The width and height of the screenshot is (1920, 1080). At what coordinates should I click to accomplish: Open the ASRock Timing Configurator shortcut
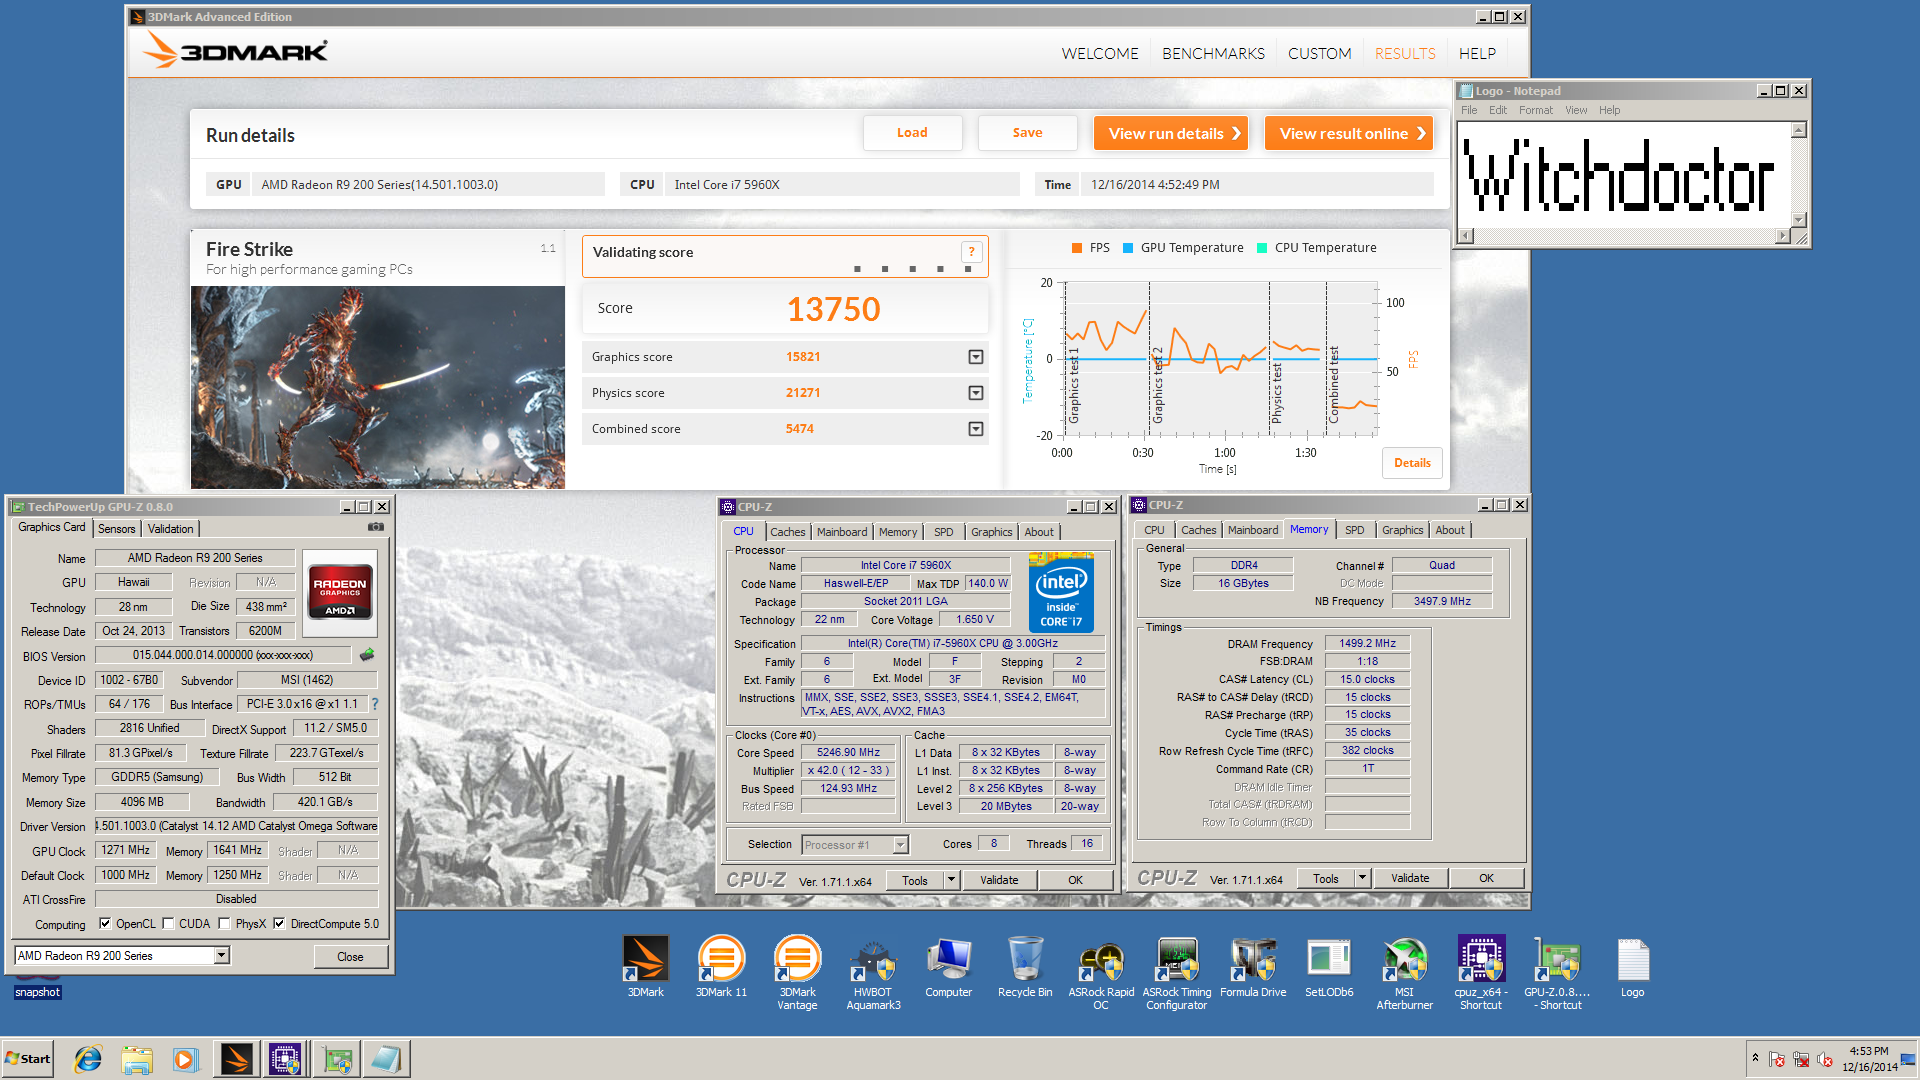click(1177, 972)
